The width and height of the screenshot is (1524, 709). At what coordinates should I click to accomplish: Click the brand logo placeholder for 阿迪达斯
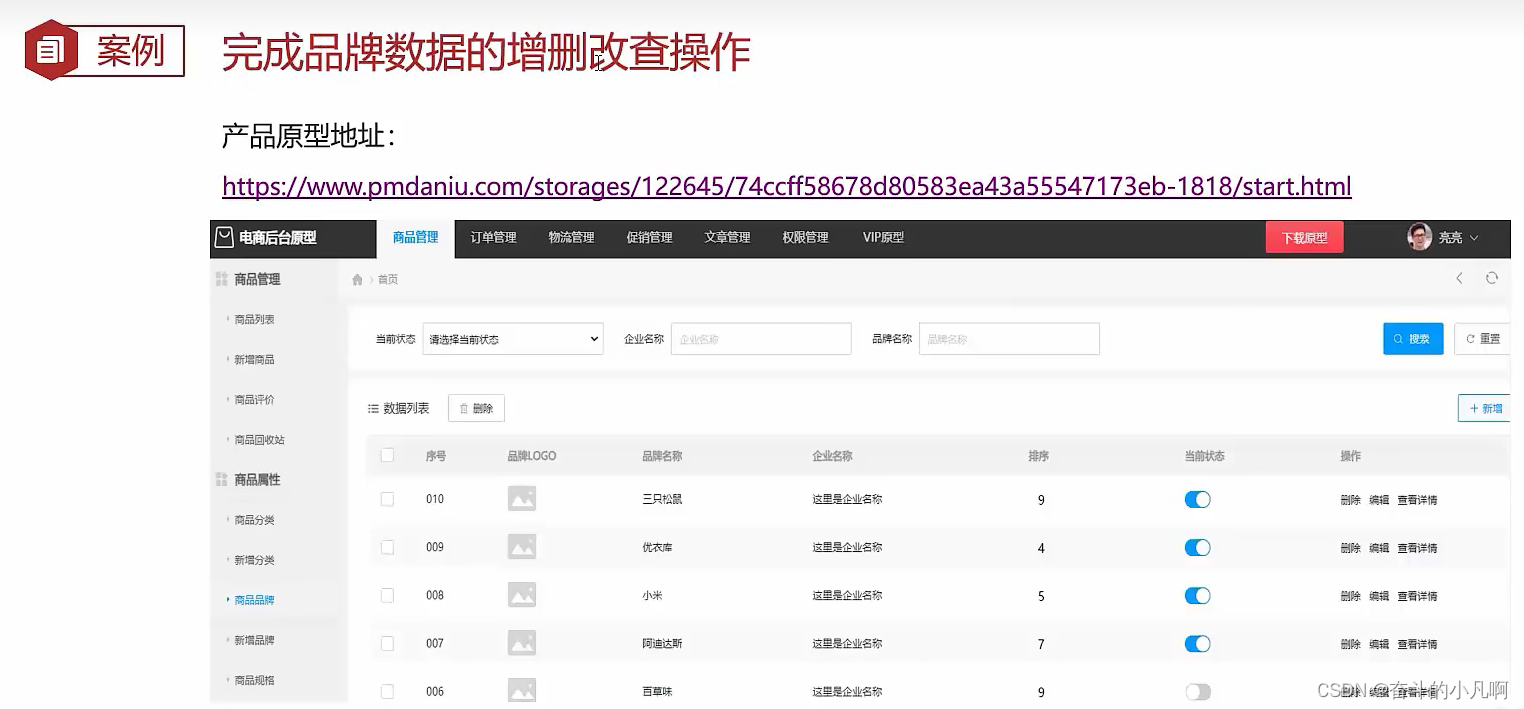click(x=522, y=642)
